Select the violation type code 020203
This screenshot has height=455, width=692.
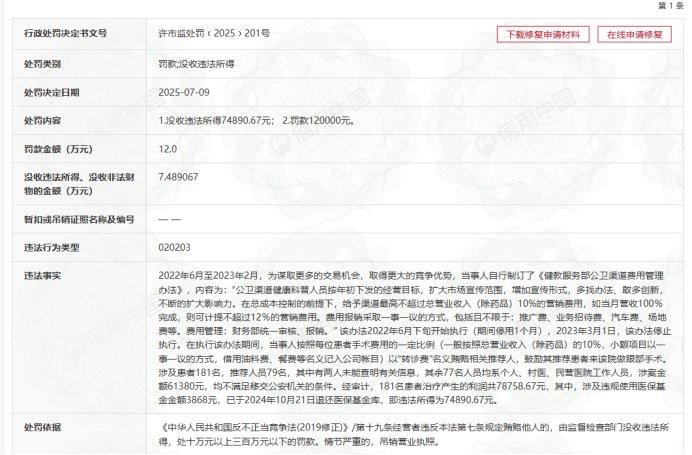(174, 247)
